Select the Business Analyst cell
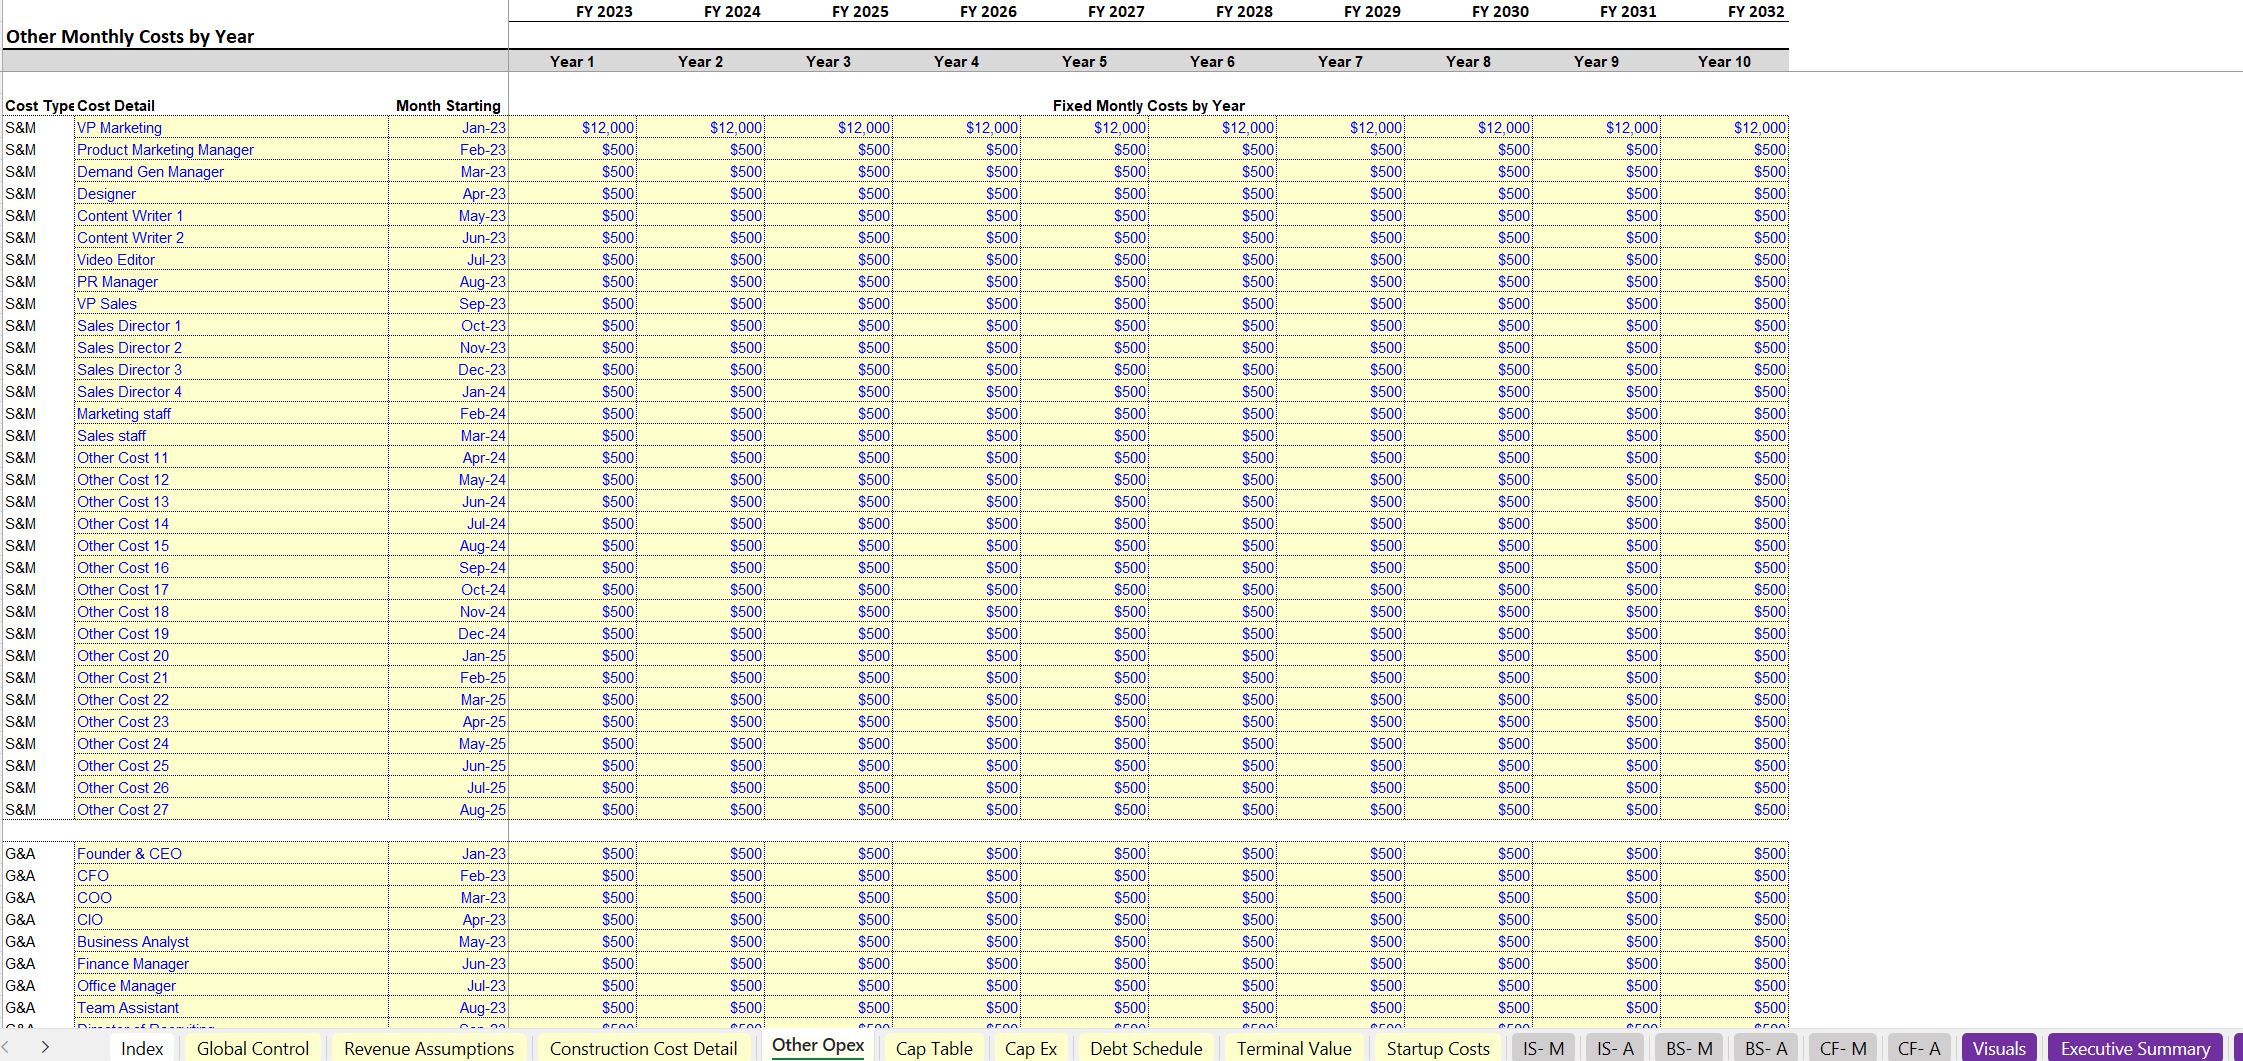This screenshot has width=2243, height=1061. pos(231,942)
